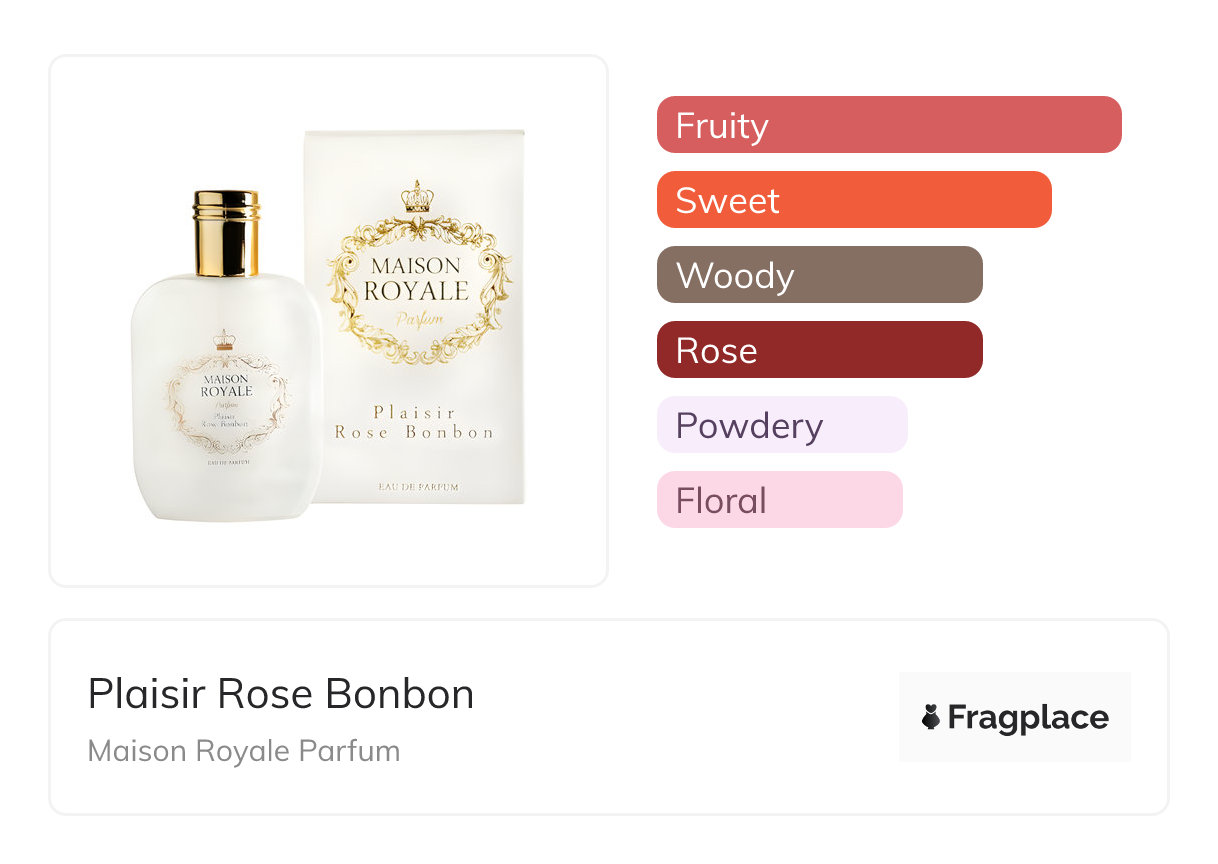
Task: Click the Plaisir Rose Bonbon text on box
Action: coord(414,422)
